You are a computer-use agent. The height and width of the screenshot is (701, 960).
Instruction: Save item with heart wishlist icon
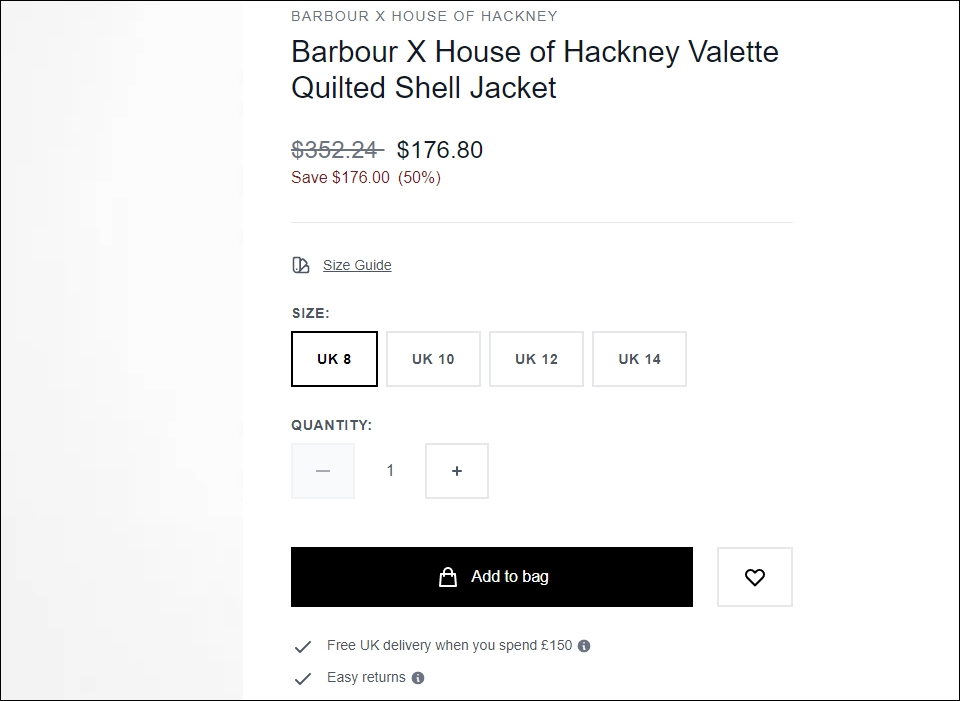(755, 577)
